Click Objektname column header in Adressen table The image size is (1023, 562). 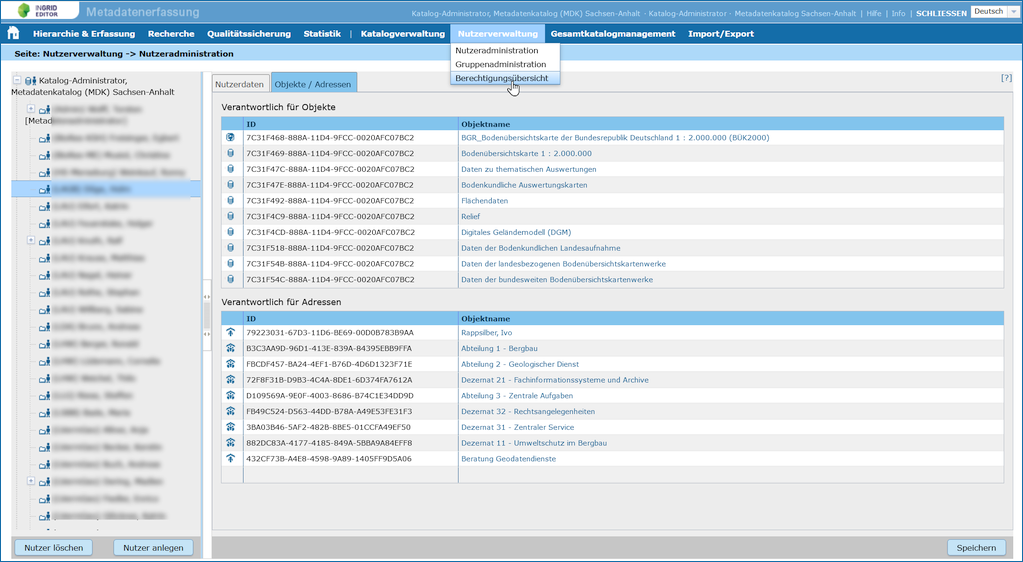click(x=731, y=319)
